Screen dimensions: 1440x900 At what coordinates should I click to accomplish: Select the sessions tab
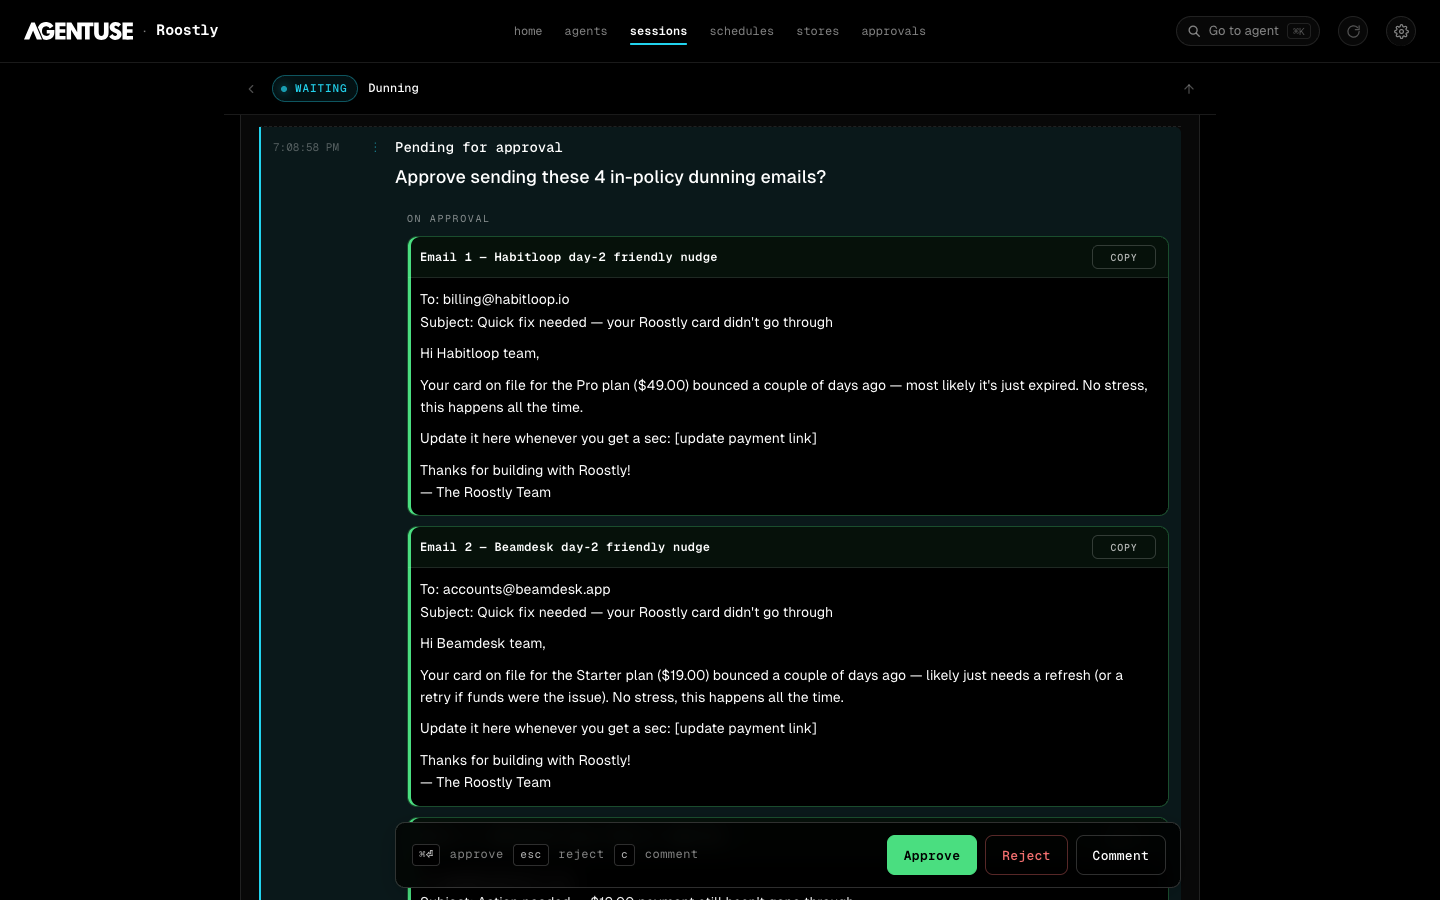pyautogui.click(x=658, y=31)
